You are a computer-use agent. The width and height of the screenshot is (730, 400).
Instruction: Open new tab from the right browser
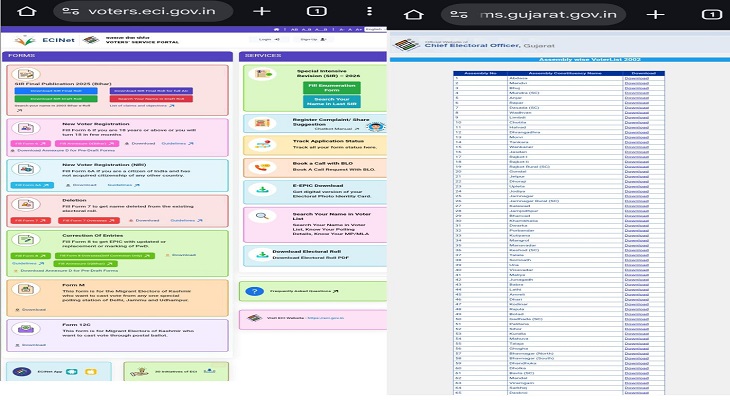[x=657, y=12]
